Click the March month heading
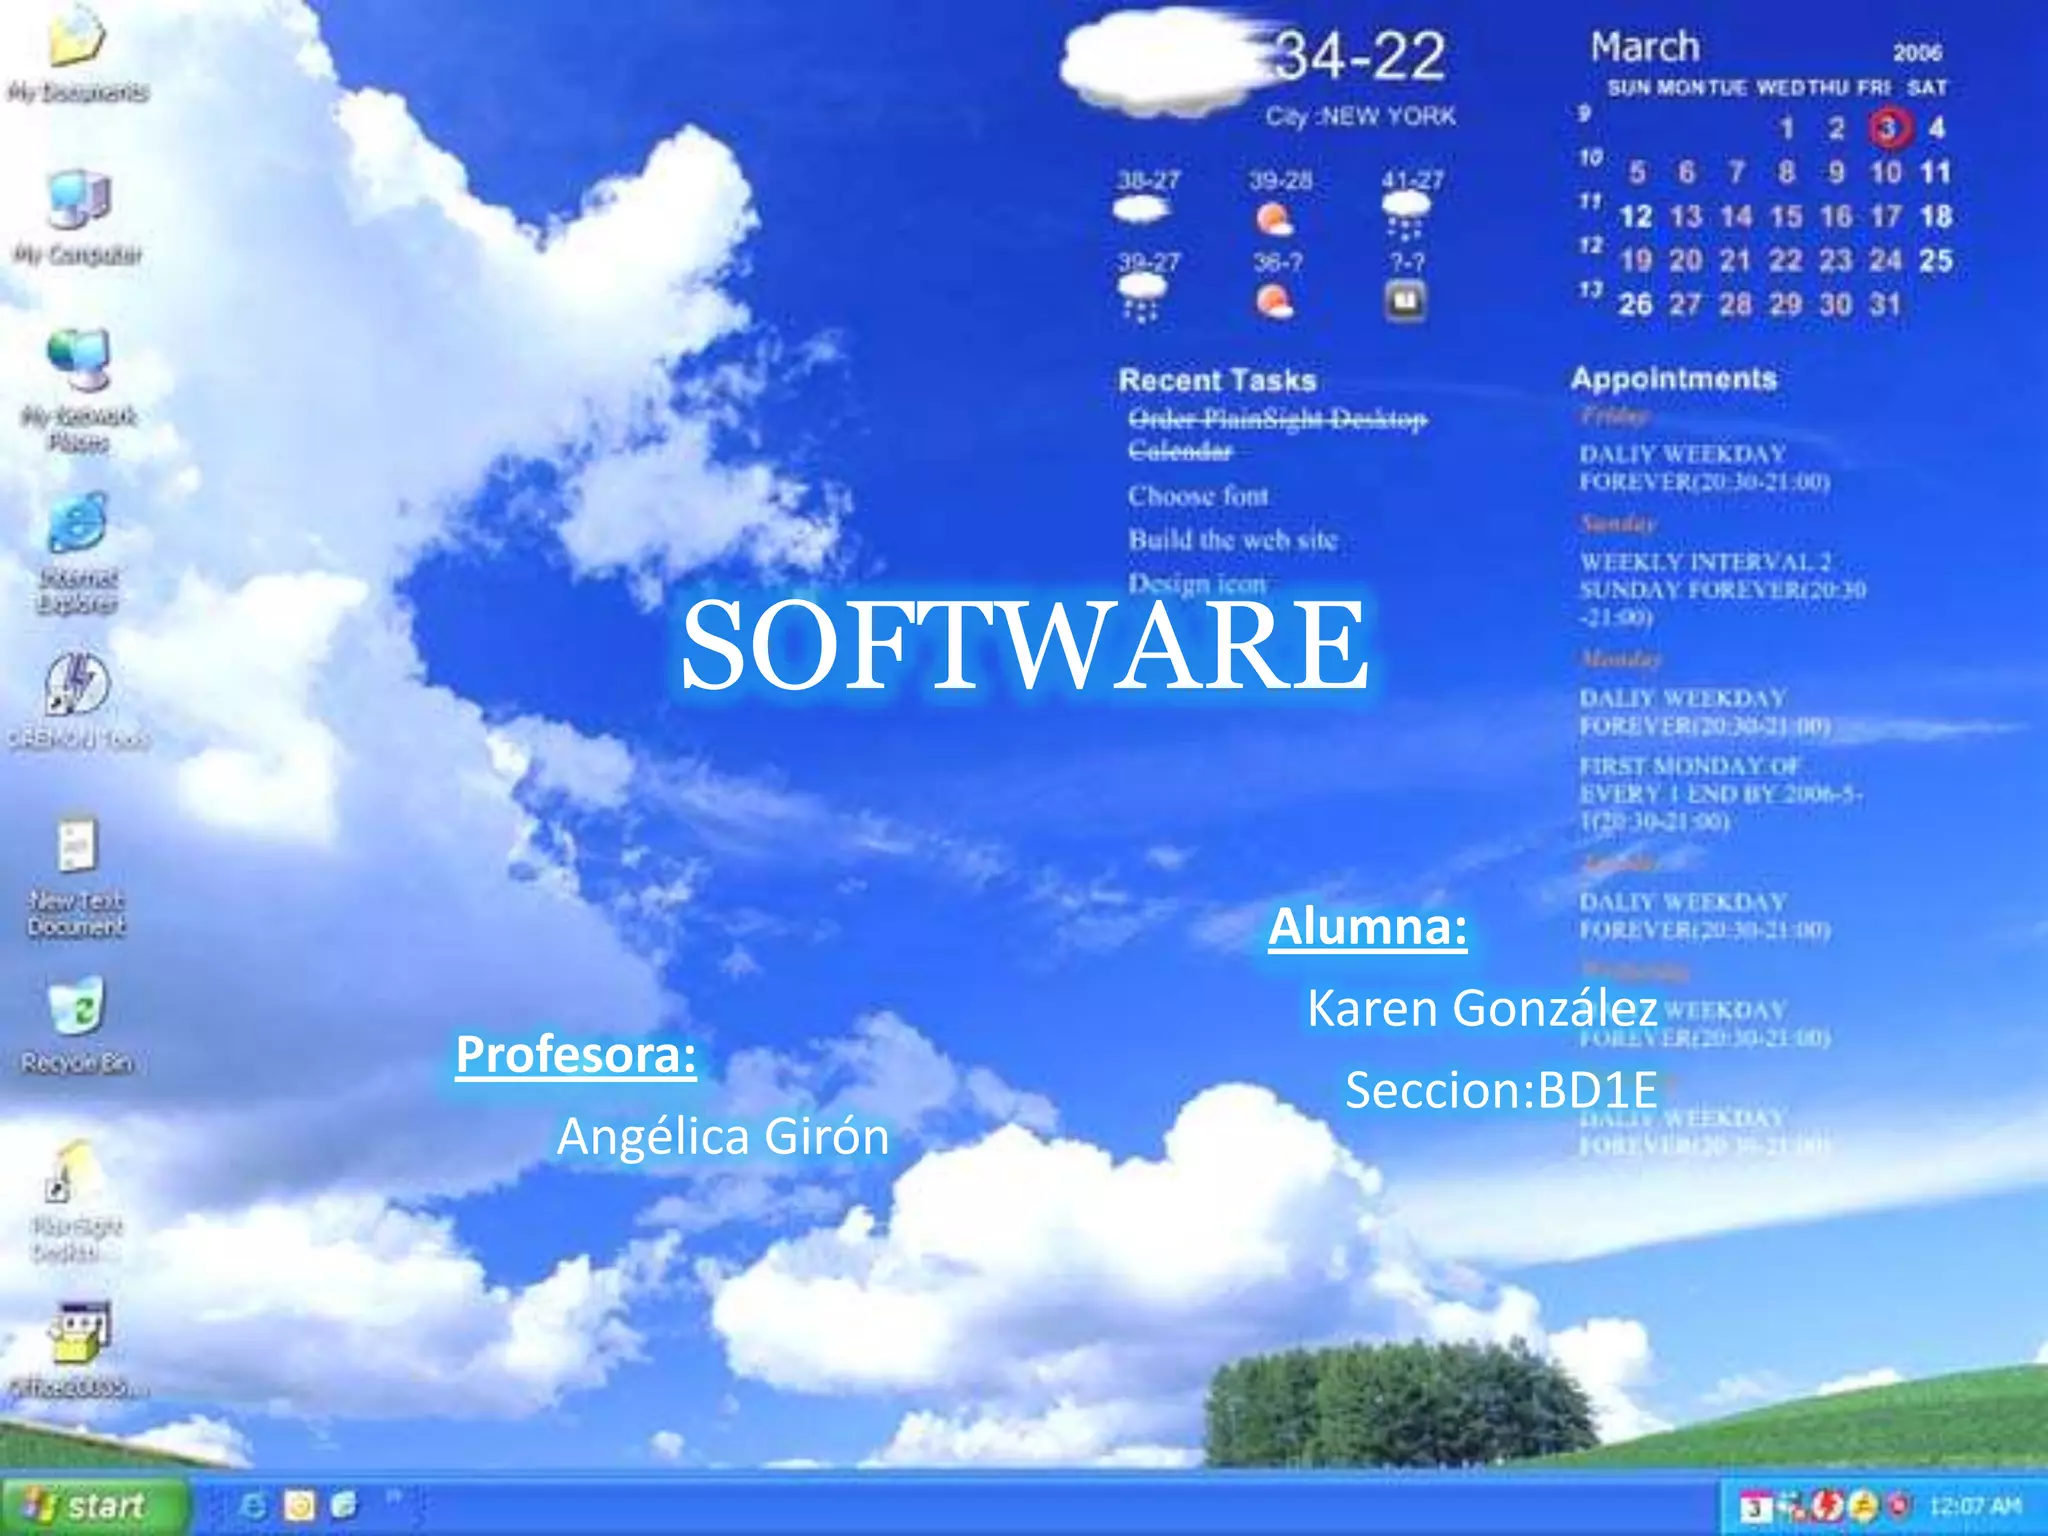 tap(1645, 48)
